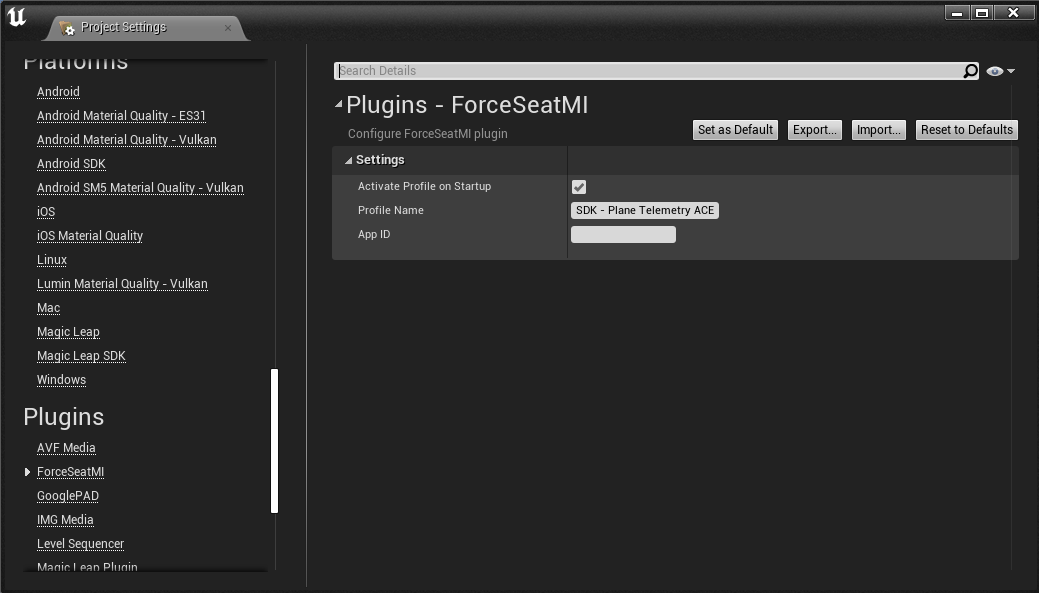Screen dimensions: 1039x593
Task: Open Android platform settings
Action: coord(58,92)
